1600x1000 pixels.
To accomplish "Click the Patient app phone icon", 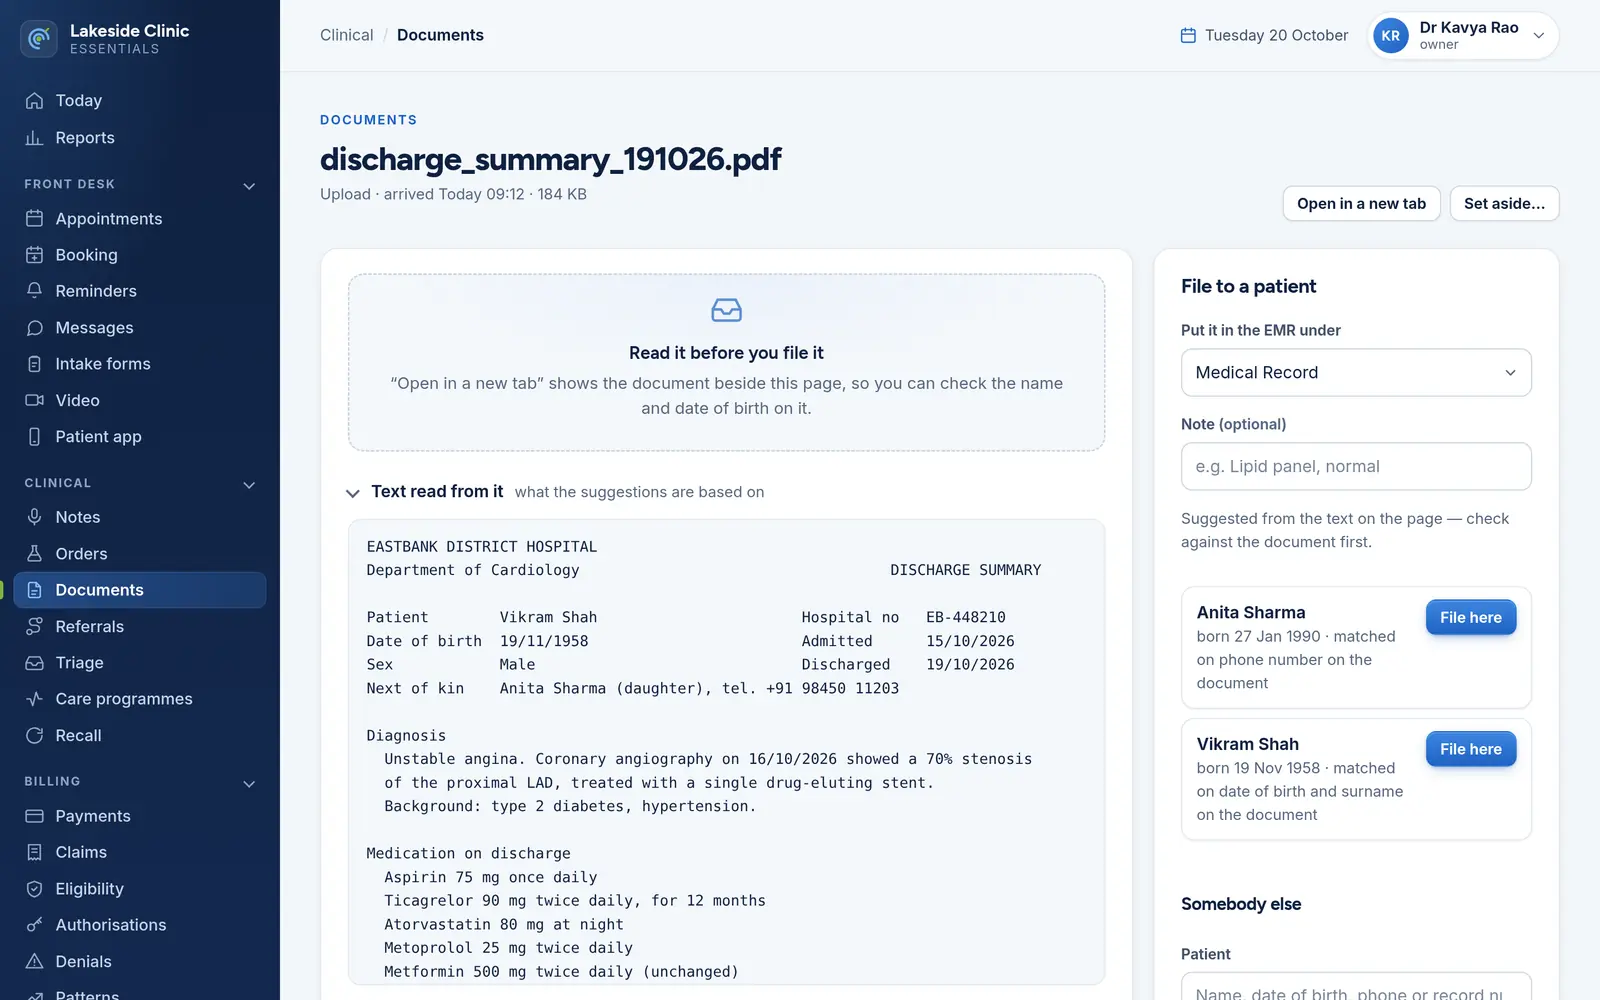I will click(x=35, y=437).
